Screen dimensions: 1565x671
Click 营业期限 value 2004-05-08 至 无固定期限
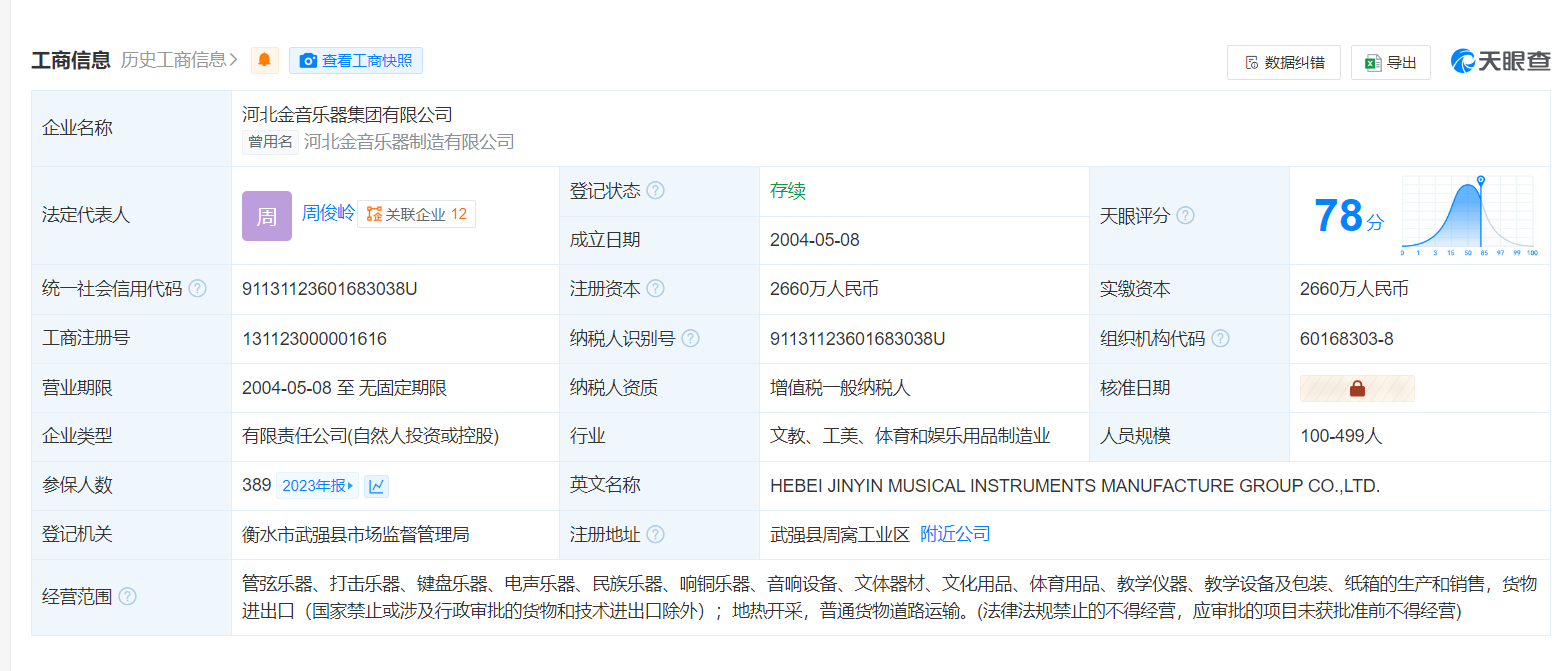click(x=344, y=388)
